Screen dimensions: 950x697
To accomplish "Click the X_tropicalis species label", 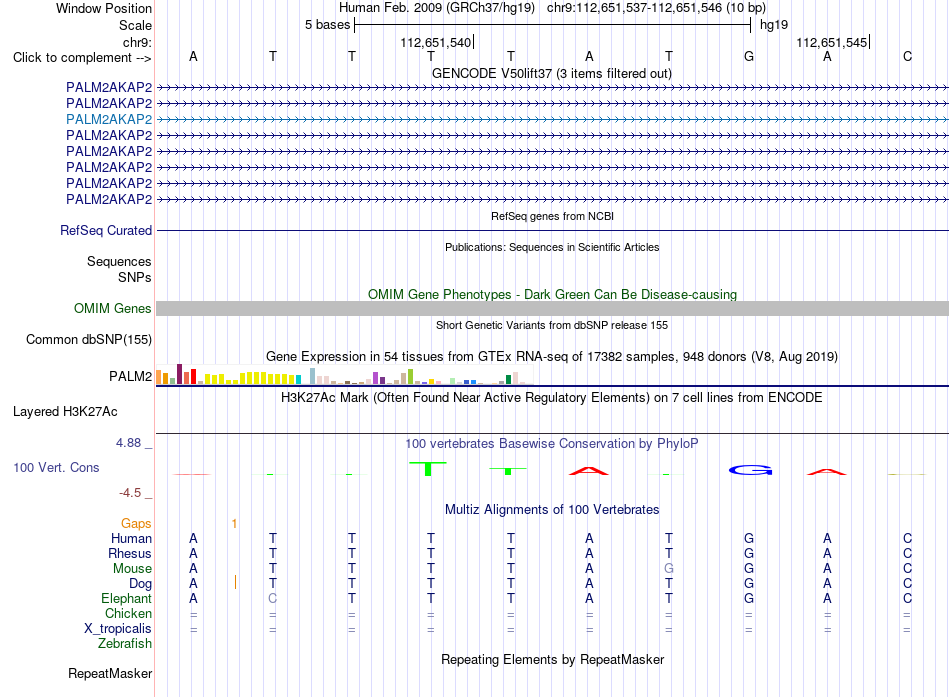I will 118,629.
